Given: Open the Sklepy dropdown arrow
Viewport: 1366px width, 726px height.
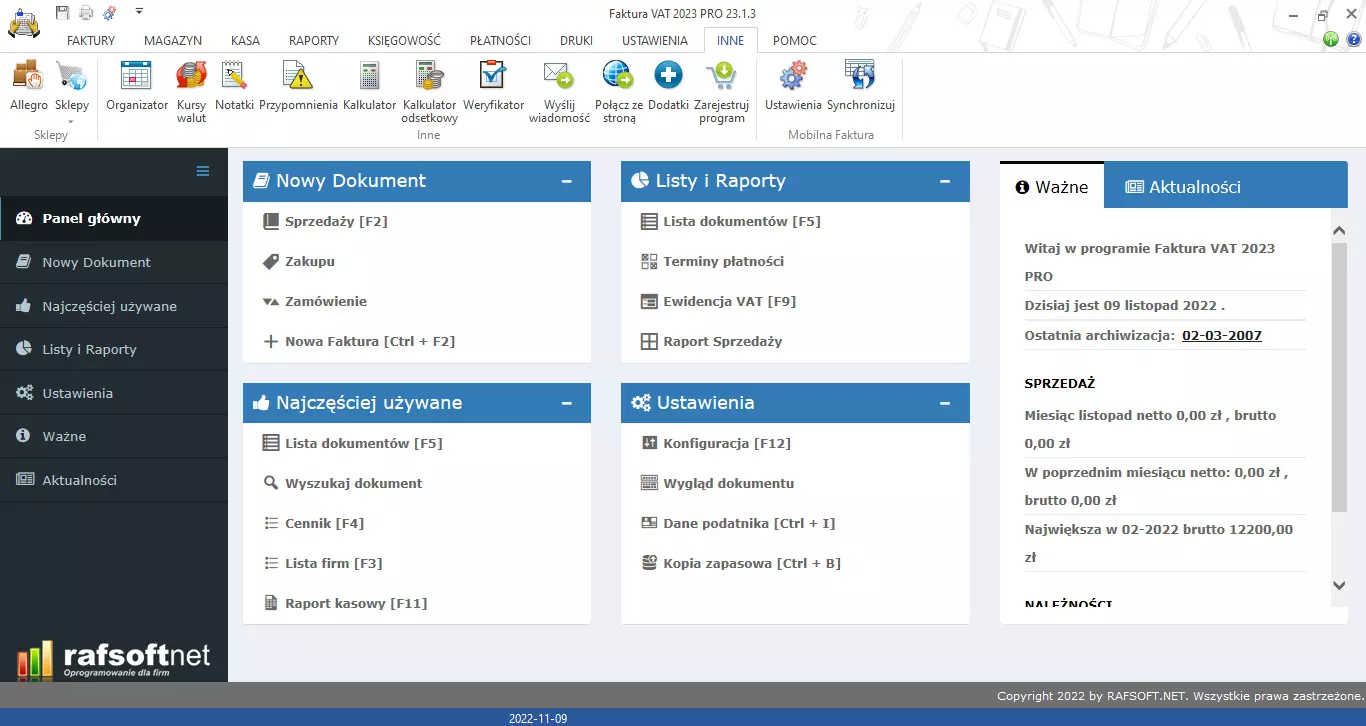Looking at the screenshot, I should coord(72,122).
